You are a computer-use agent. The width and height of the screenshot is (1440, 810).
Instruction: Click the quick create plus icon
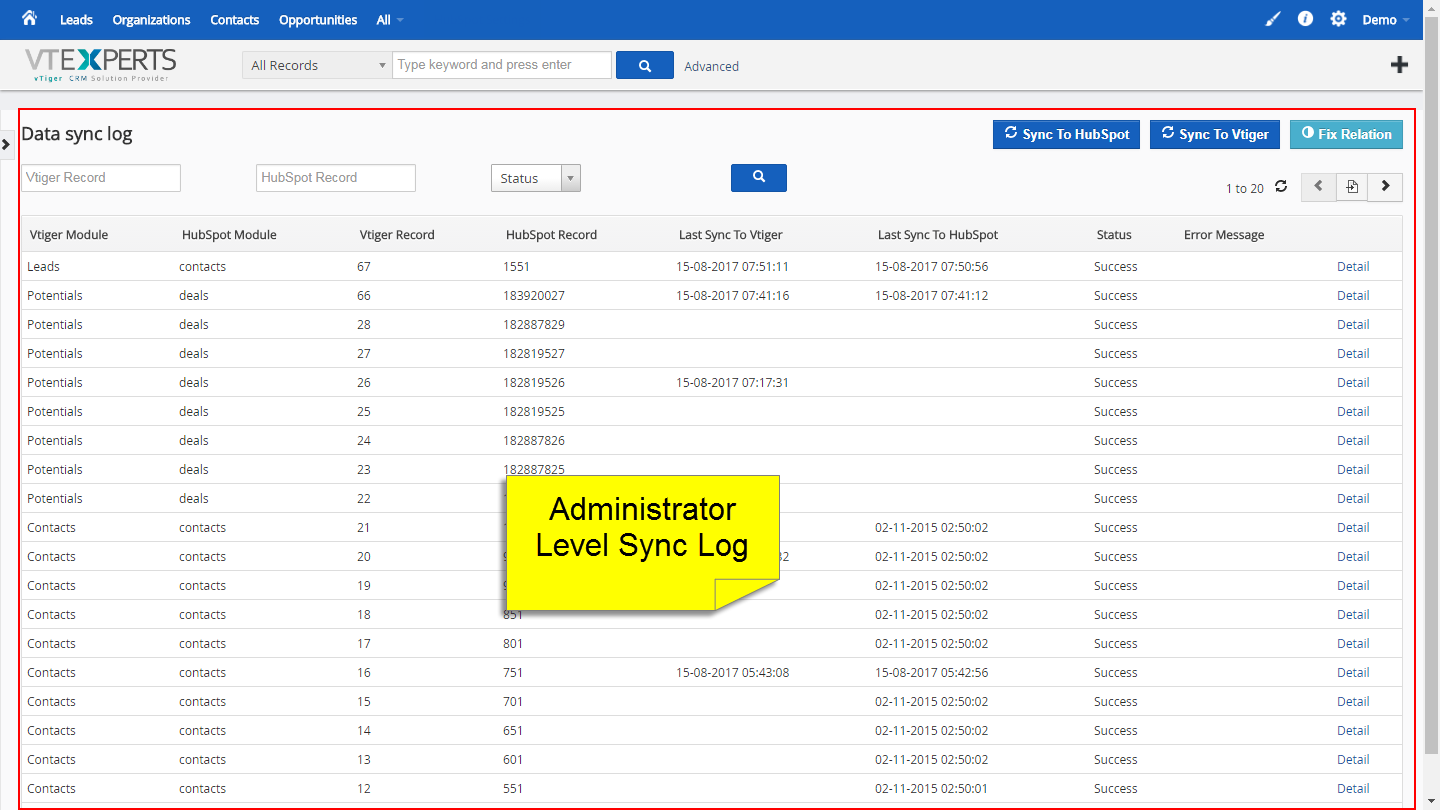pyautogui.click(x=1400, y=65)
